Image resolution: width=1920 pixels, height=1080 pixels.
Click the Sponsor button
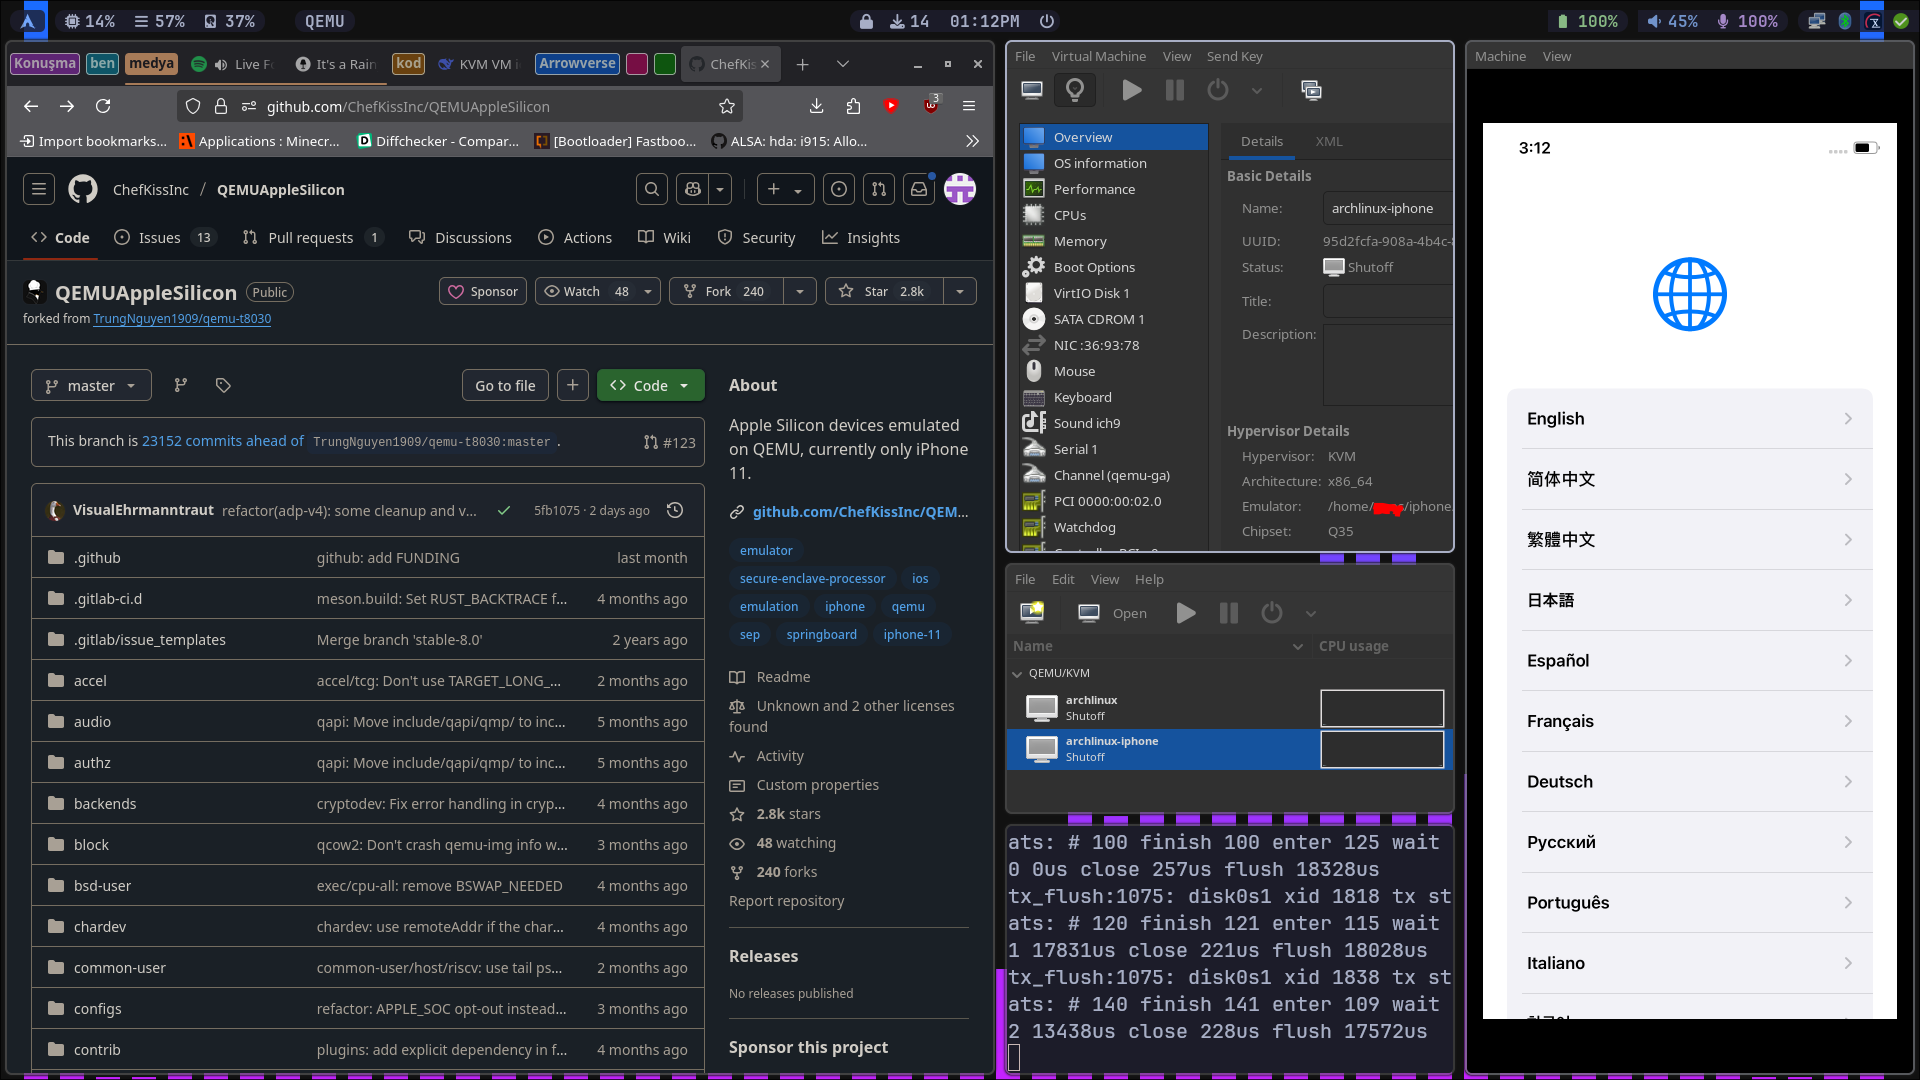click(483, 292)
